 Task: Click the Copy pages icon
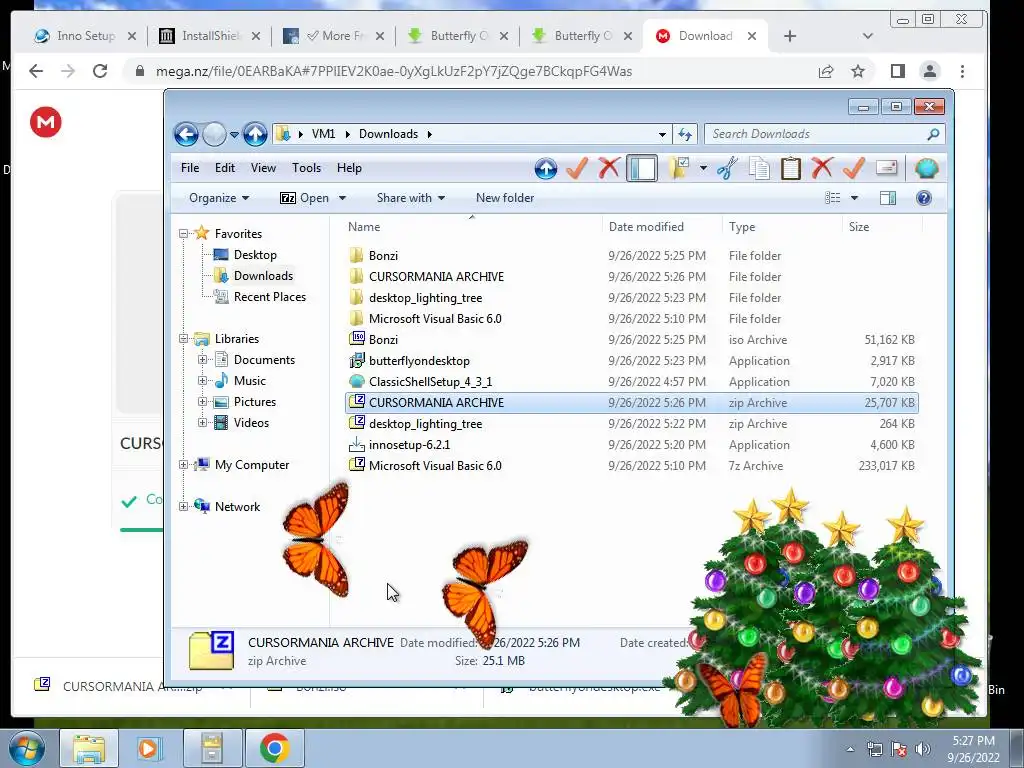click(759, 168)
